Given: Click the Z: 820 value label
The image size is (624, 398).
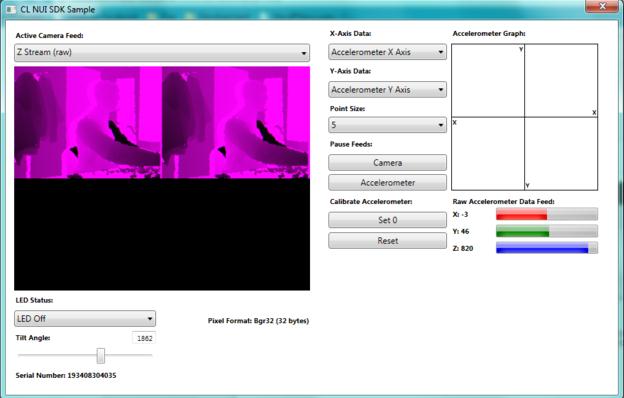Looking at the screenshot, I should click(463, 248).
